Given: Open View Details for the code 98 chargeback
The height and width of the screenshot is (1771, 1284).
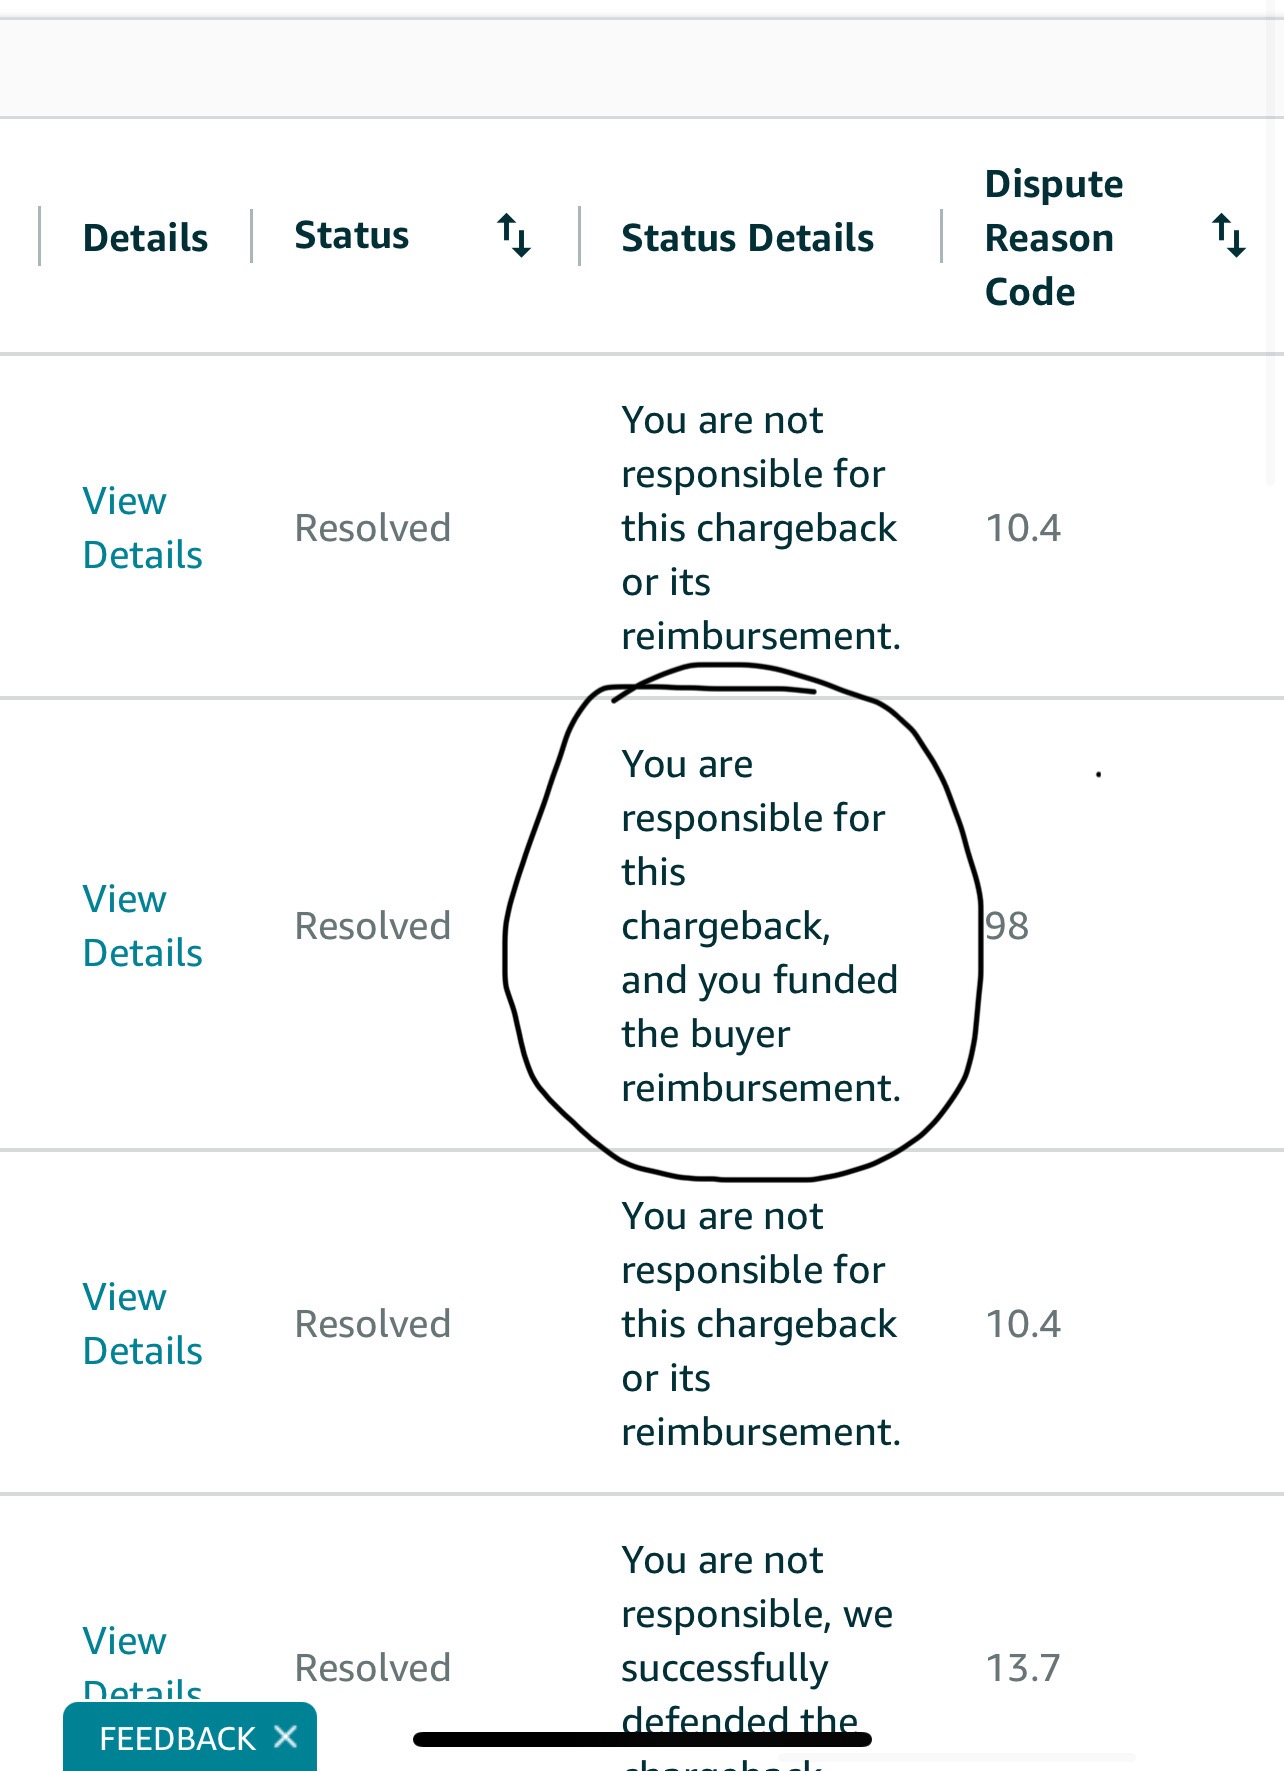Looking at the screenshot, I should 142,926.
